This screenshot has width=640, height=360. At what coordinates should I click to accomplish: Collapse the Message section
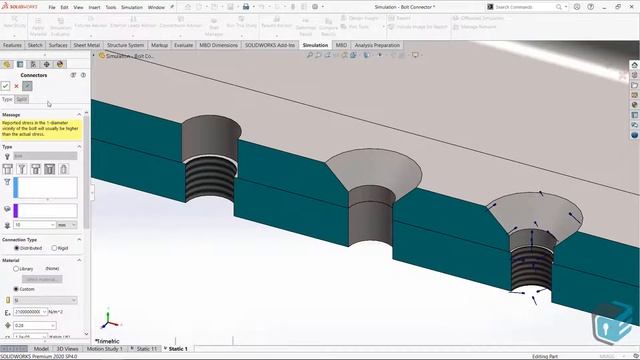79,115
